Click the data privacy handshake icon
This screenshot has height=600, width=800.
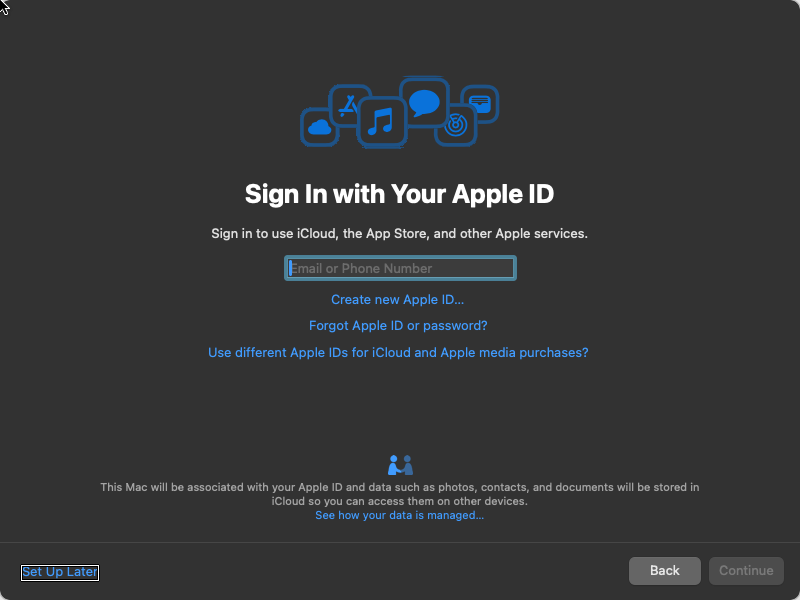[x=400, y=465]
